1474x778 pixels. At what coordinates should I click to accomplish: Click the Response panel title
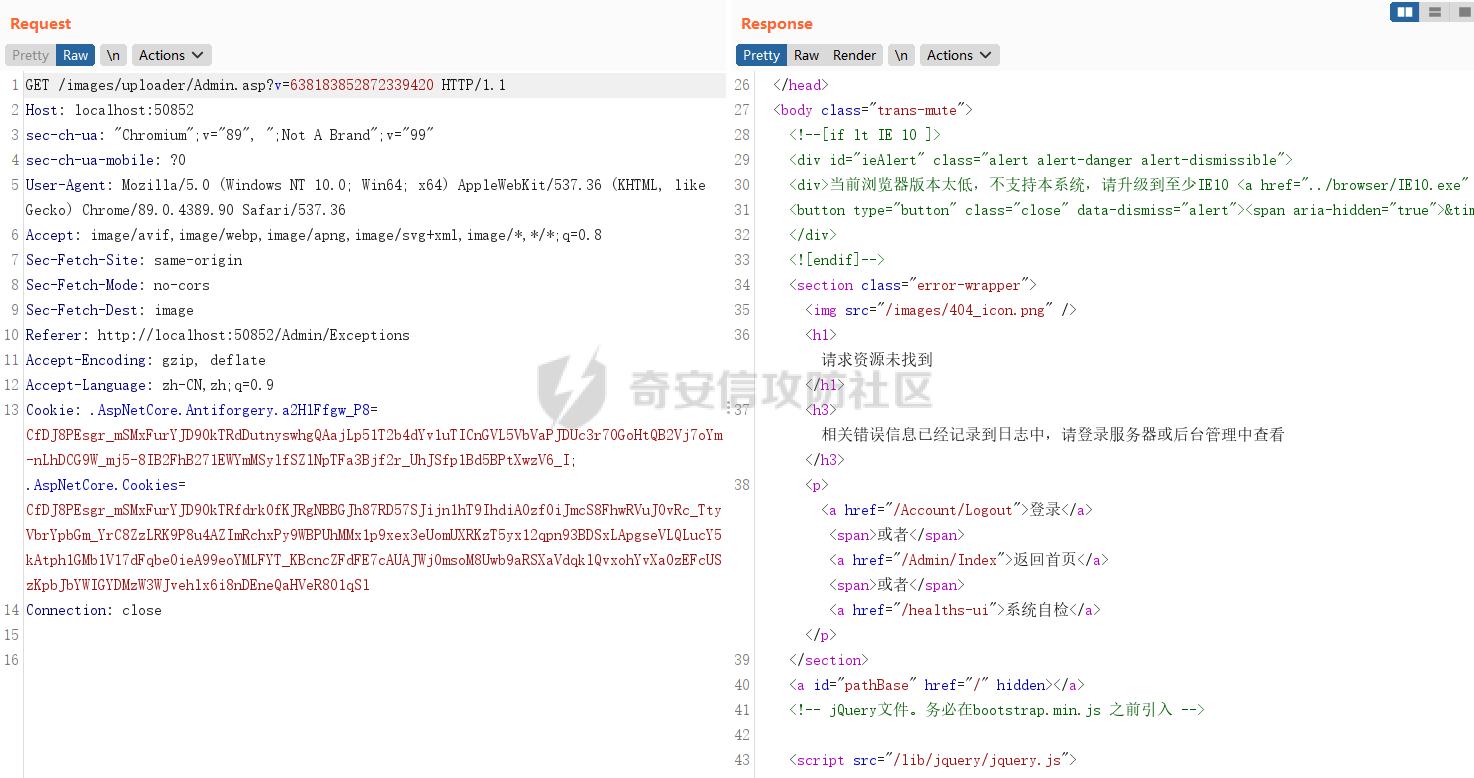tap(776, 24)
